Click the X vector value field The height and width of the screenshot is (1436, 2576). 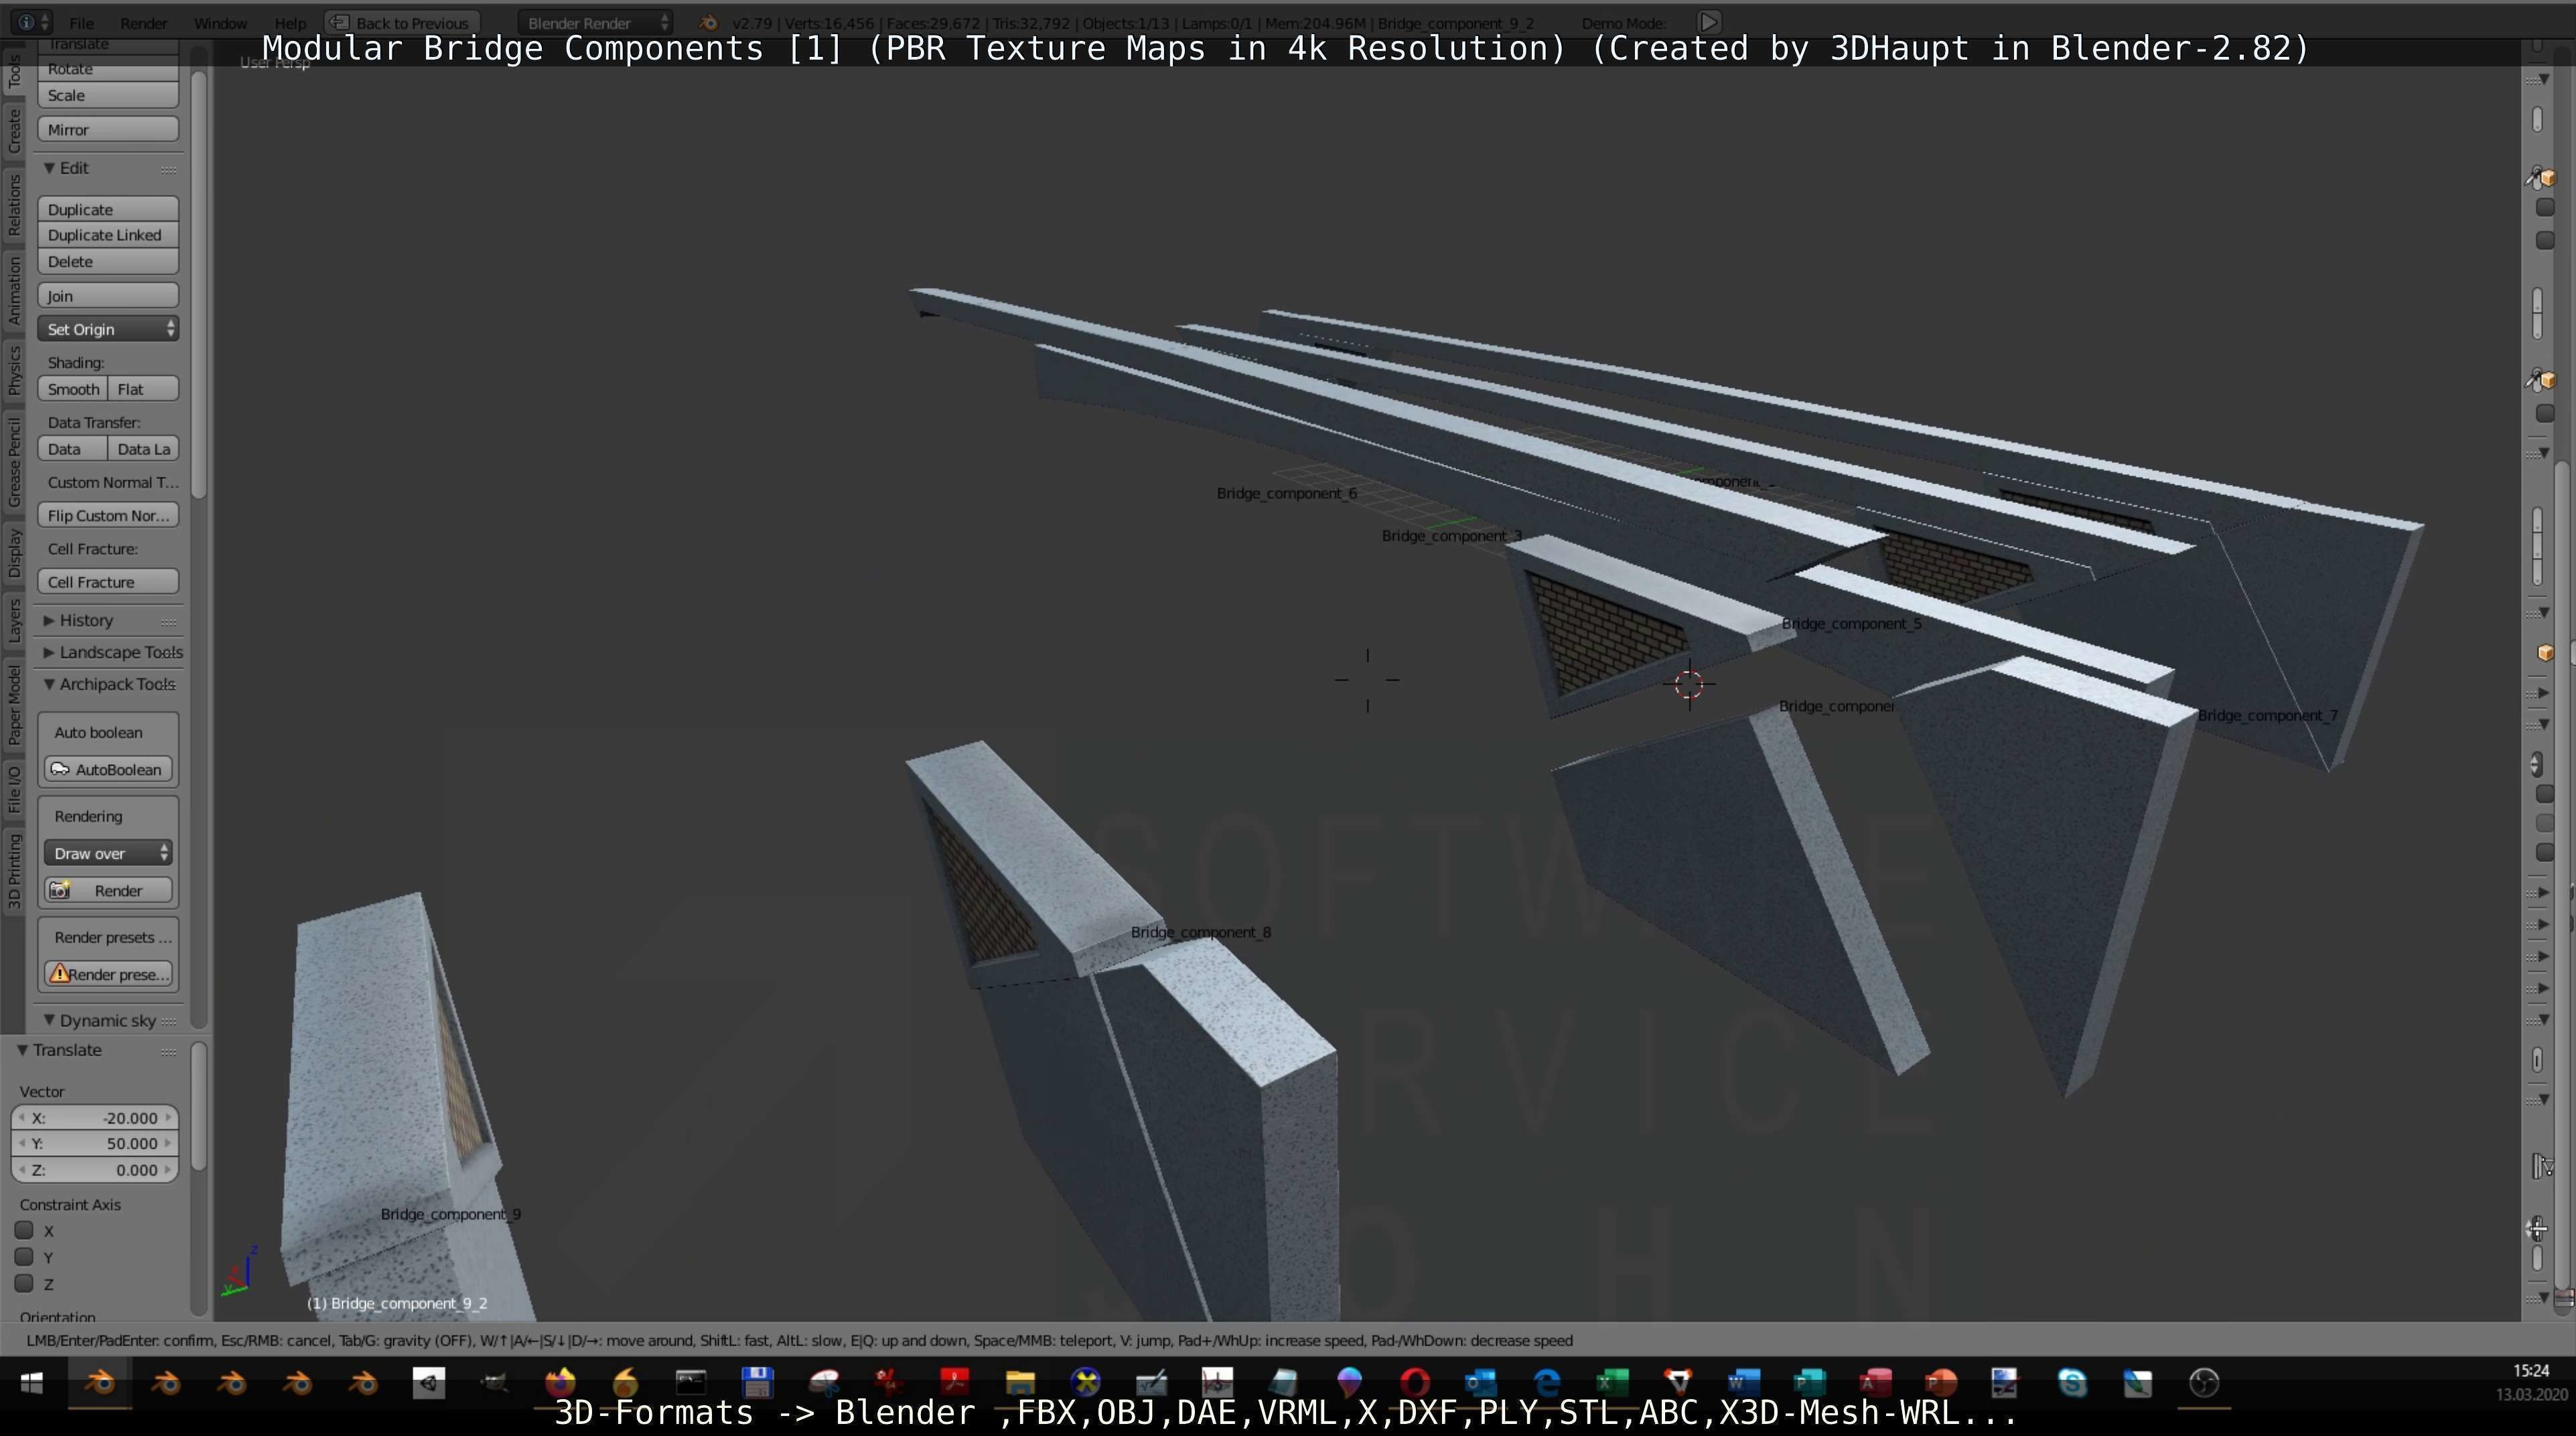95,1118
